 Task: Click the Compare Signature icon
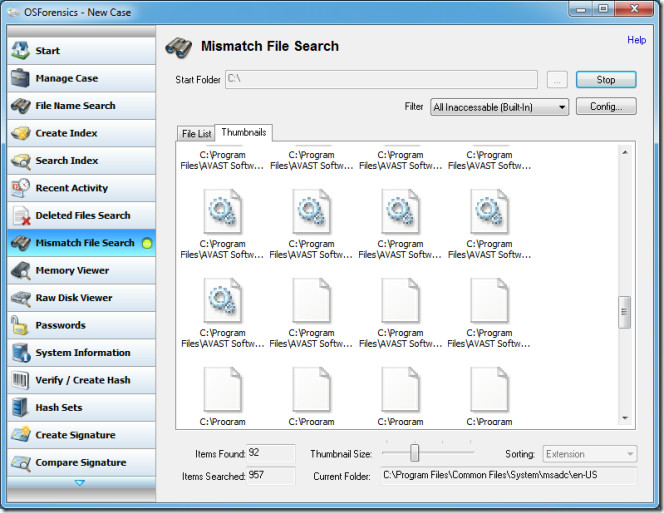[20, 462]
